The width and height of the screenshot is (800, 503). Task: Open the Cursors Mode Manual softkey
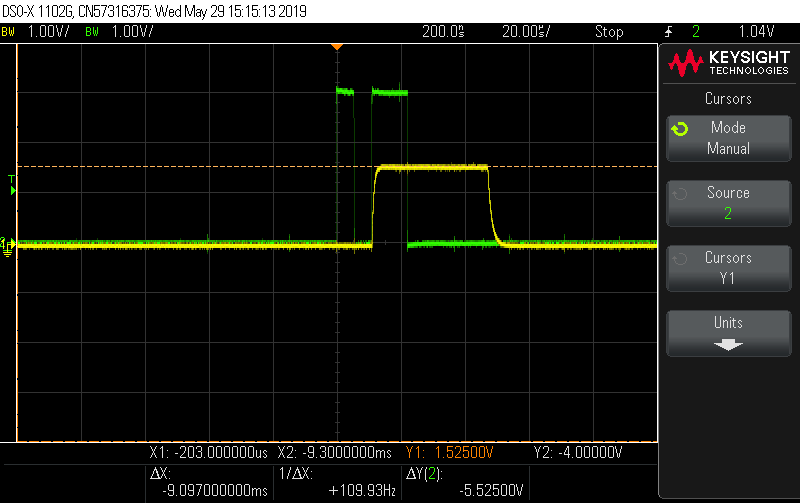click(729, 138)
